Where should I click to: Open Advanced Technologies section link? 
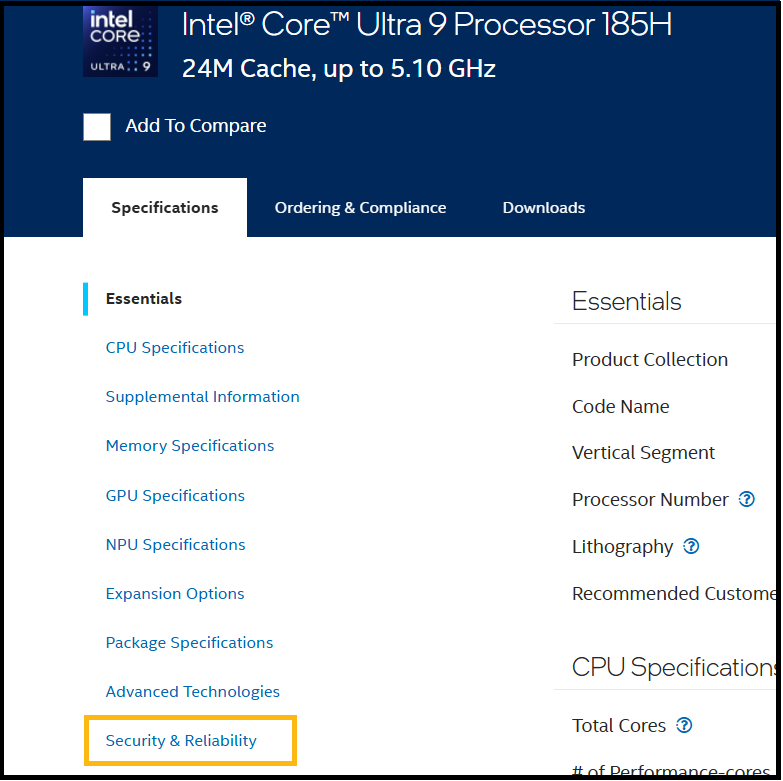[193, 692]
